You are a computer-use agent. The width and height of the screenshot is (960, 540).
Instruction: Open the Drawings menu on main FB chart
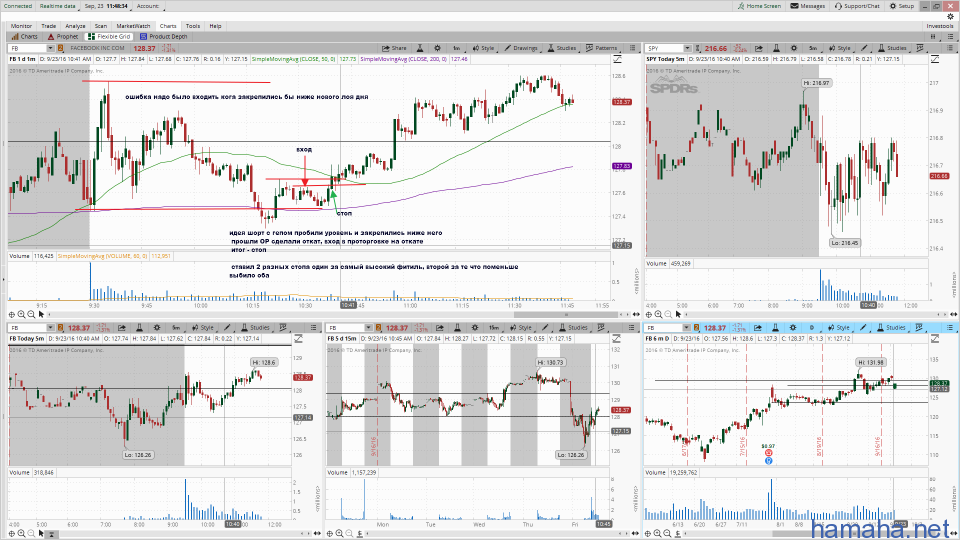tap(521, 48)
